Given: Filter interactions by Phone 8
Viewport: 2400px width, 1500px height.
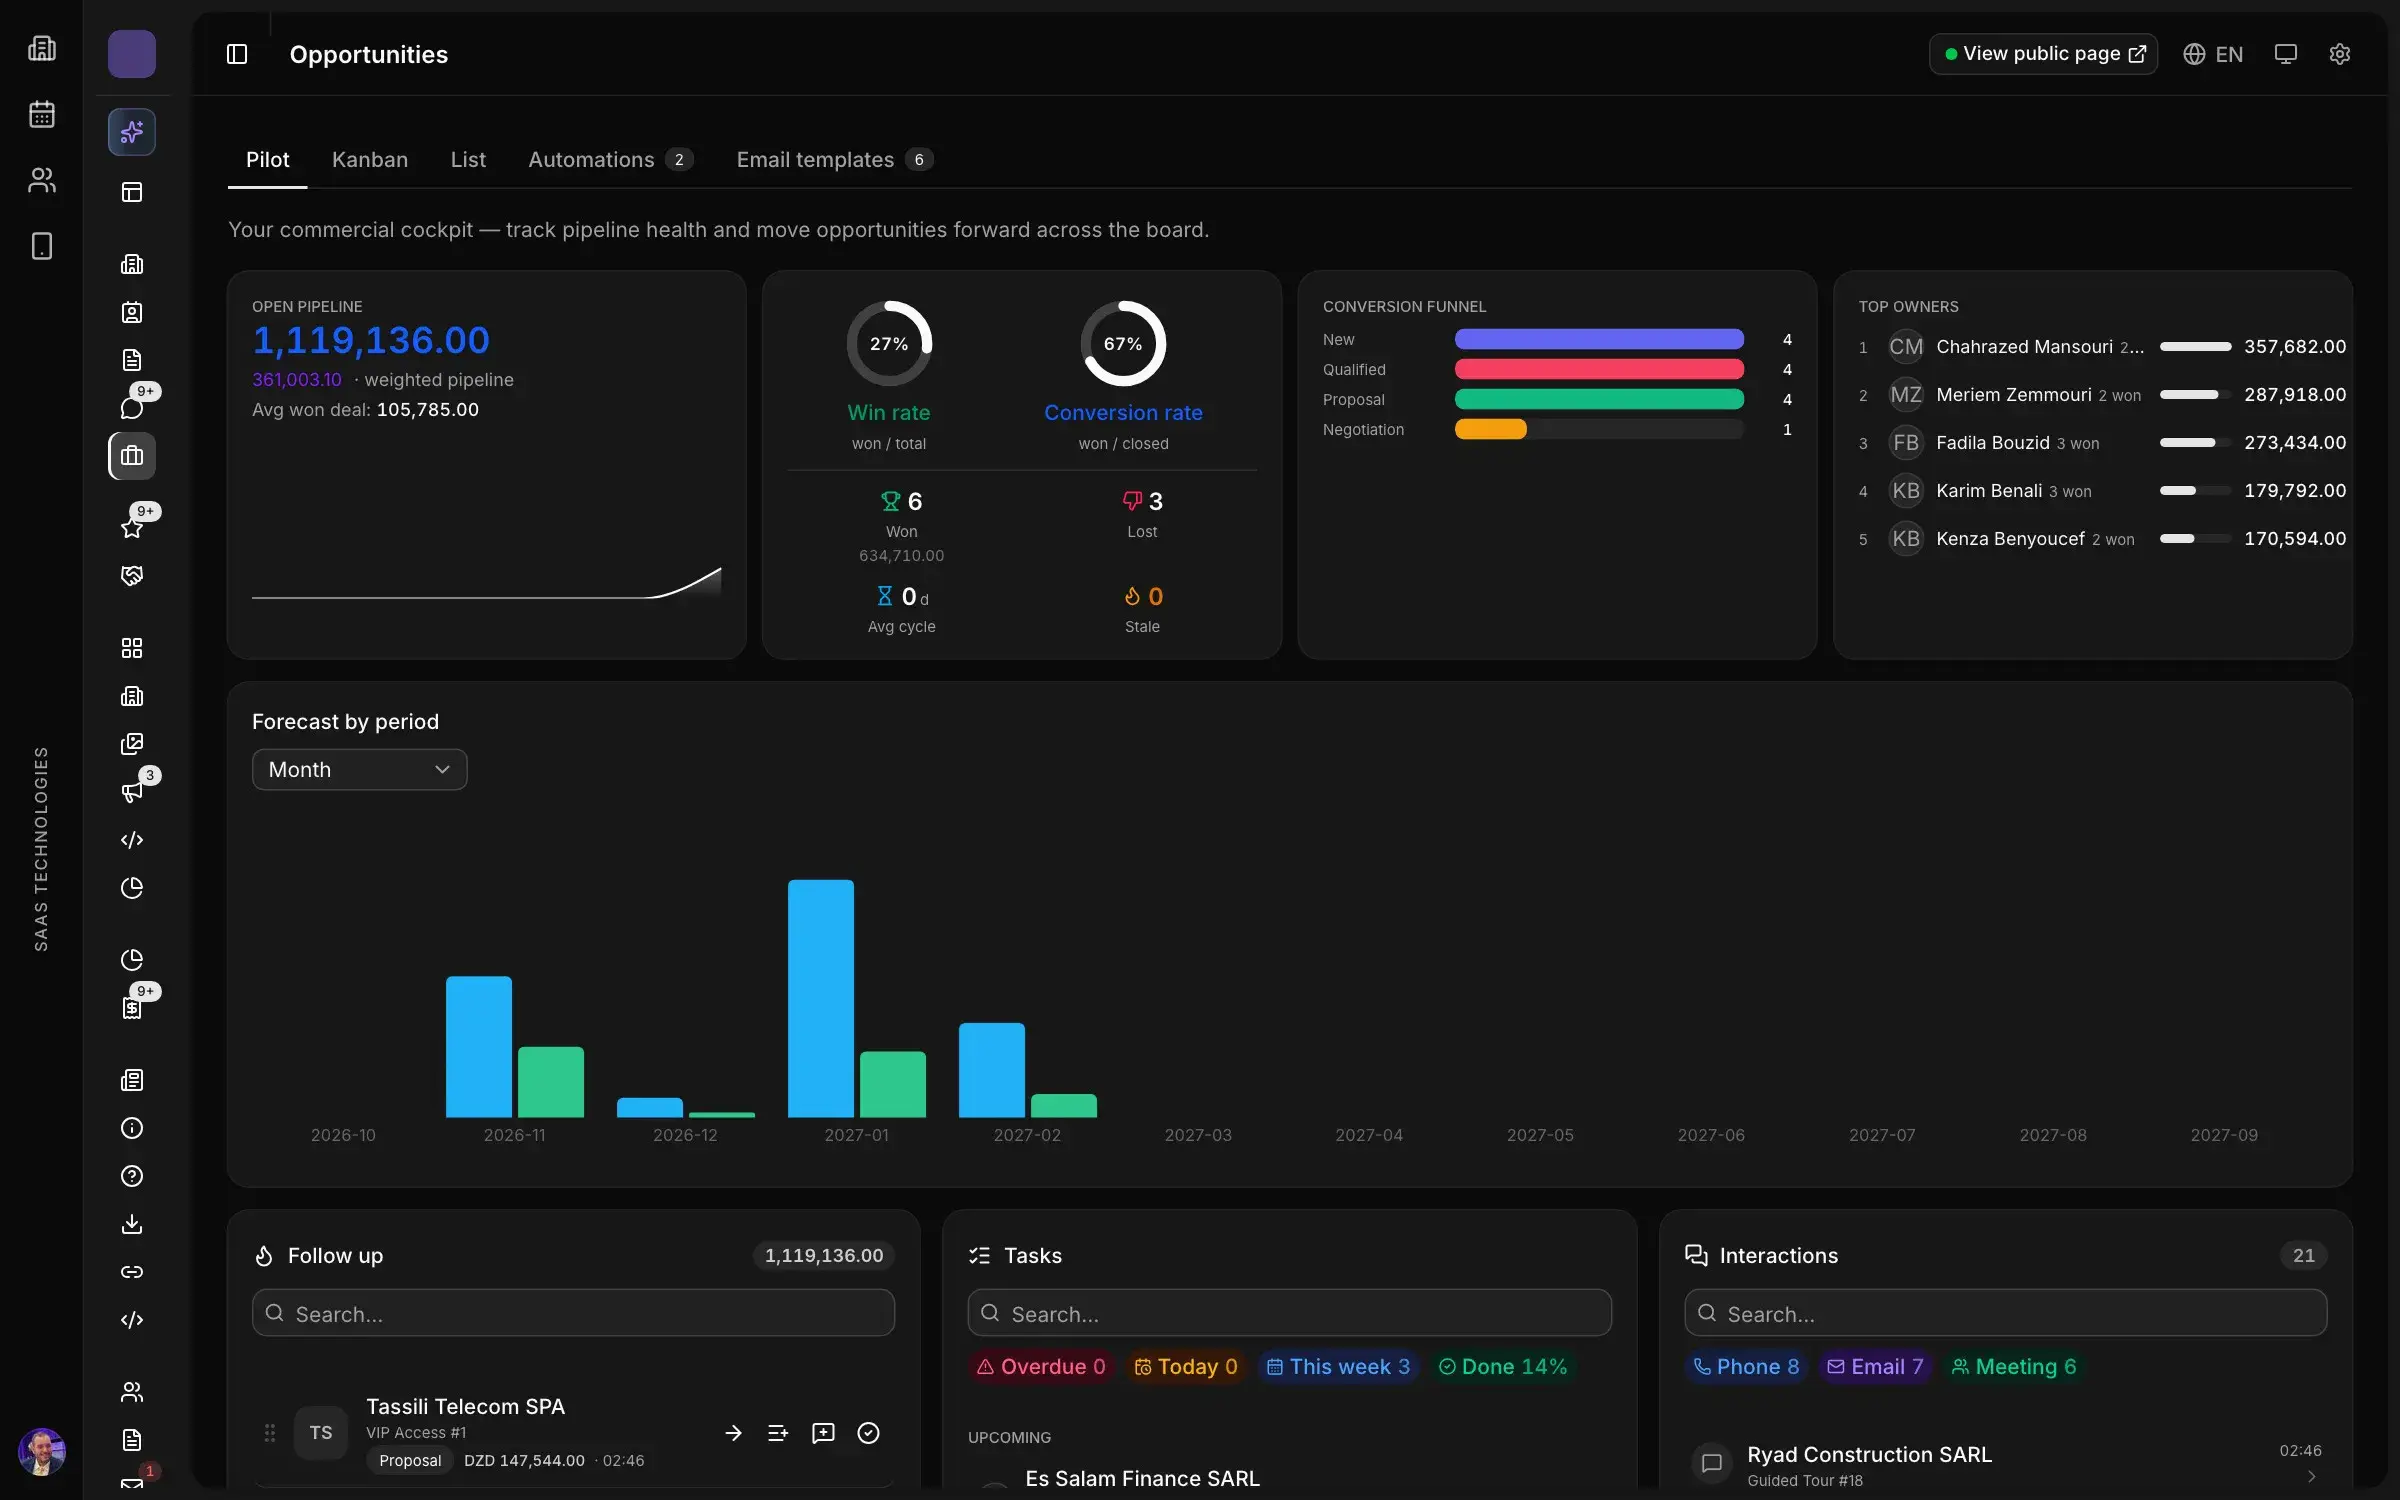Looking at the screenshot, I should [1746, 1367].
